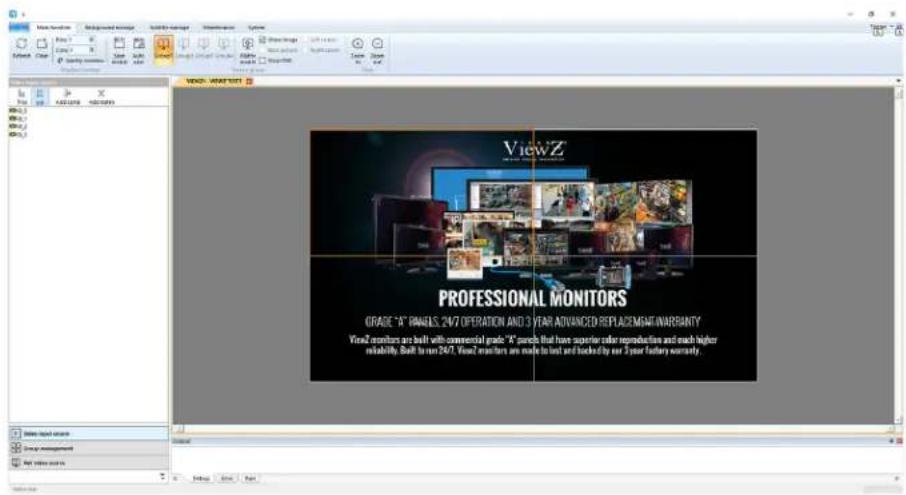The height and width of the screenshot is (495, 906).
Task: Open the Net video source pane
Action: 88,463
